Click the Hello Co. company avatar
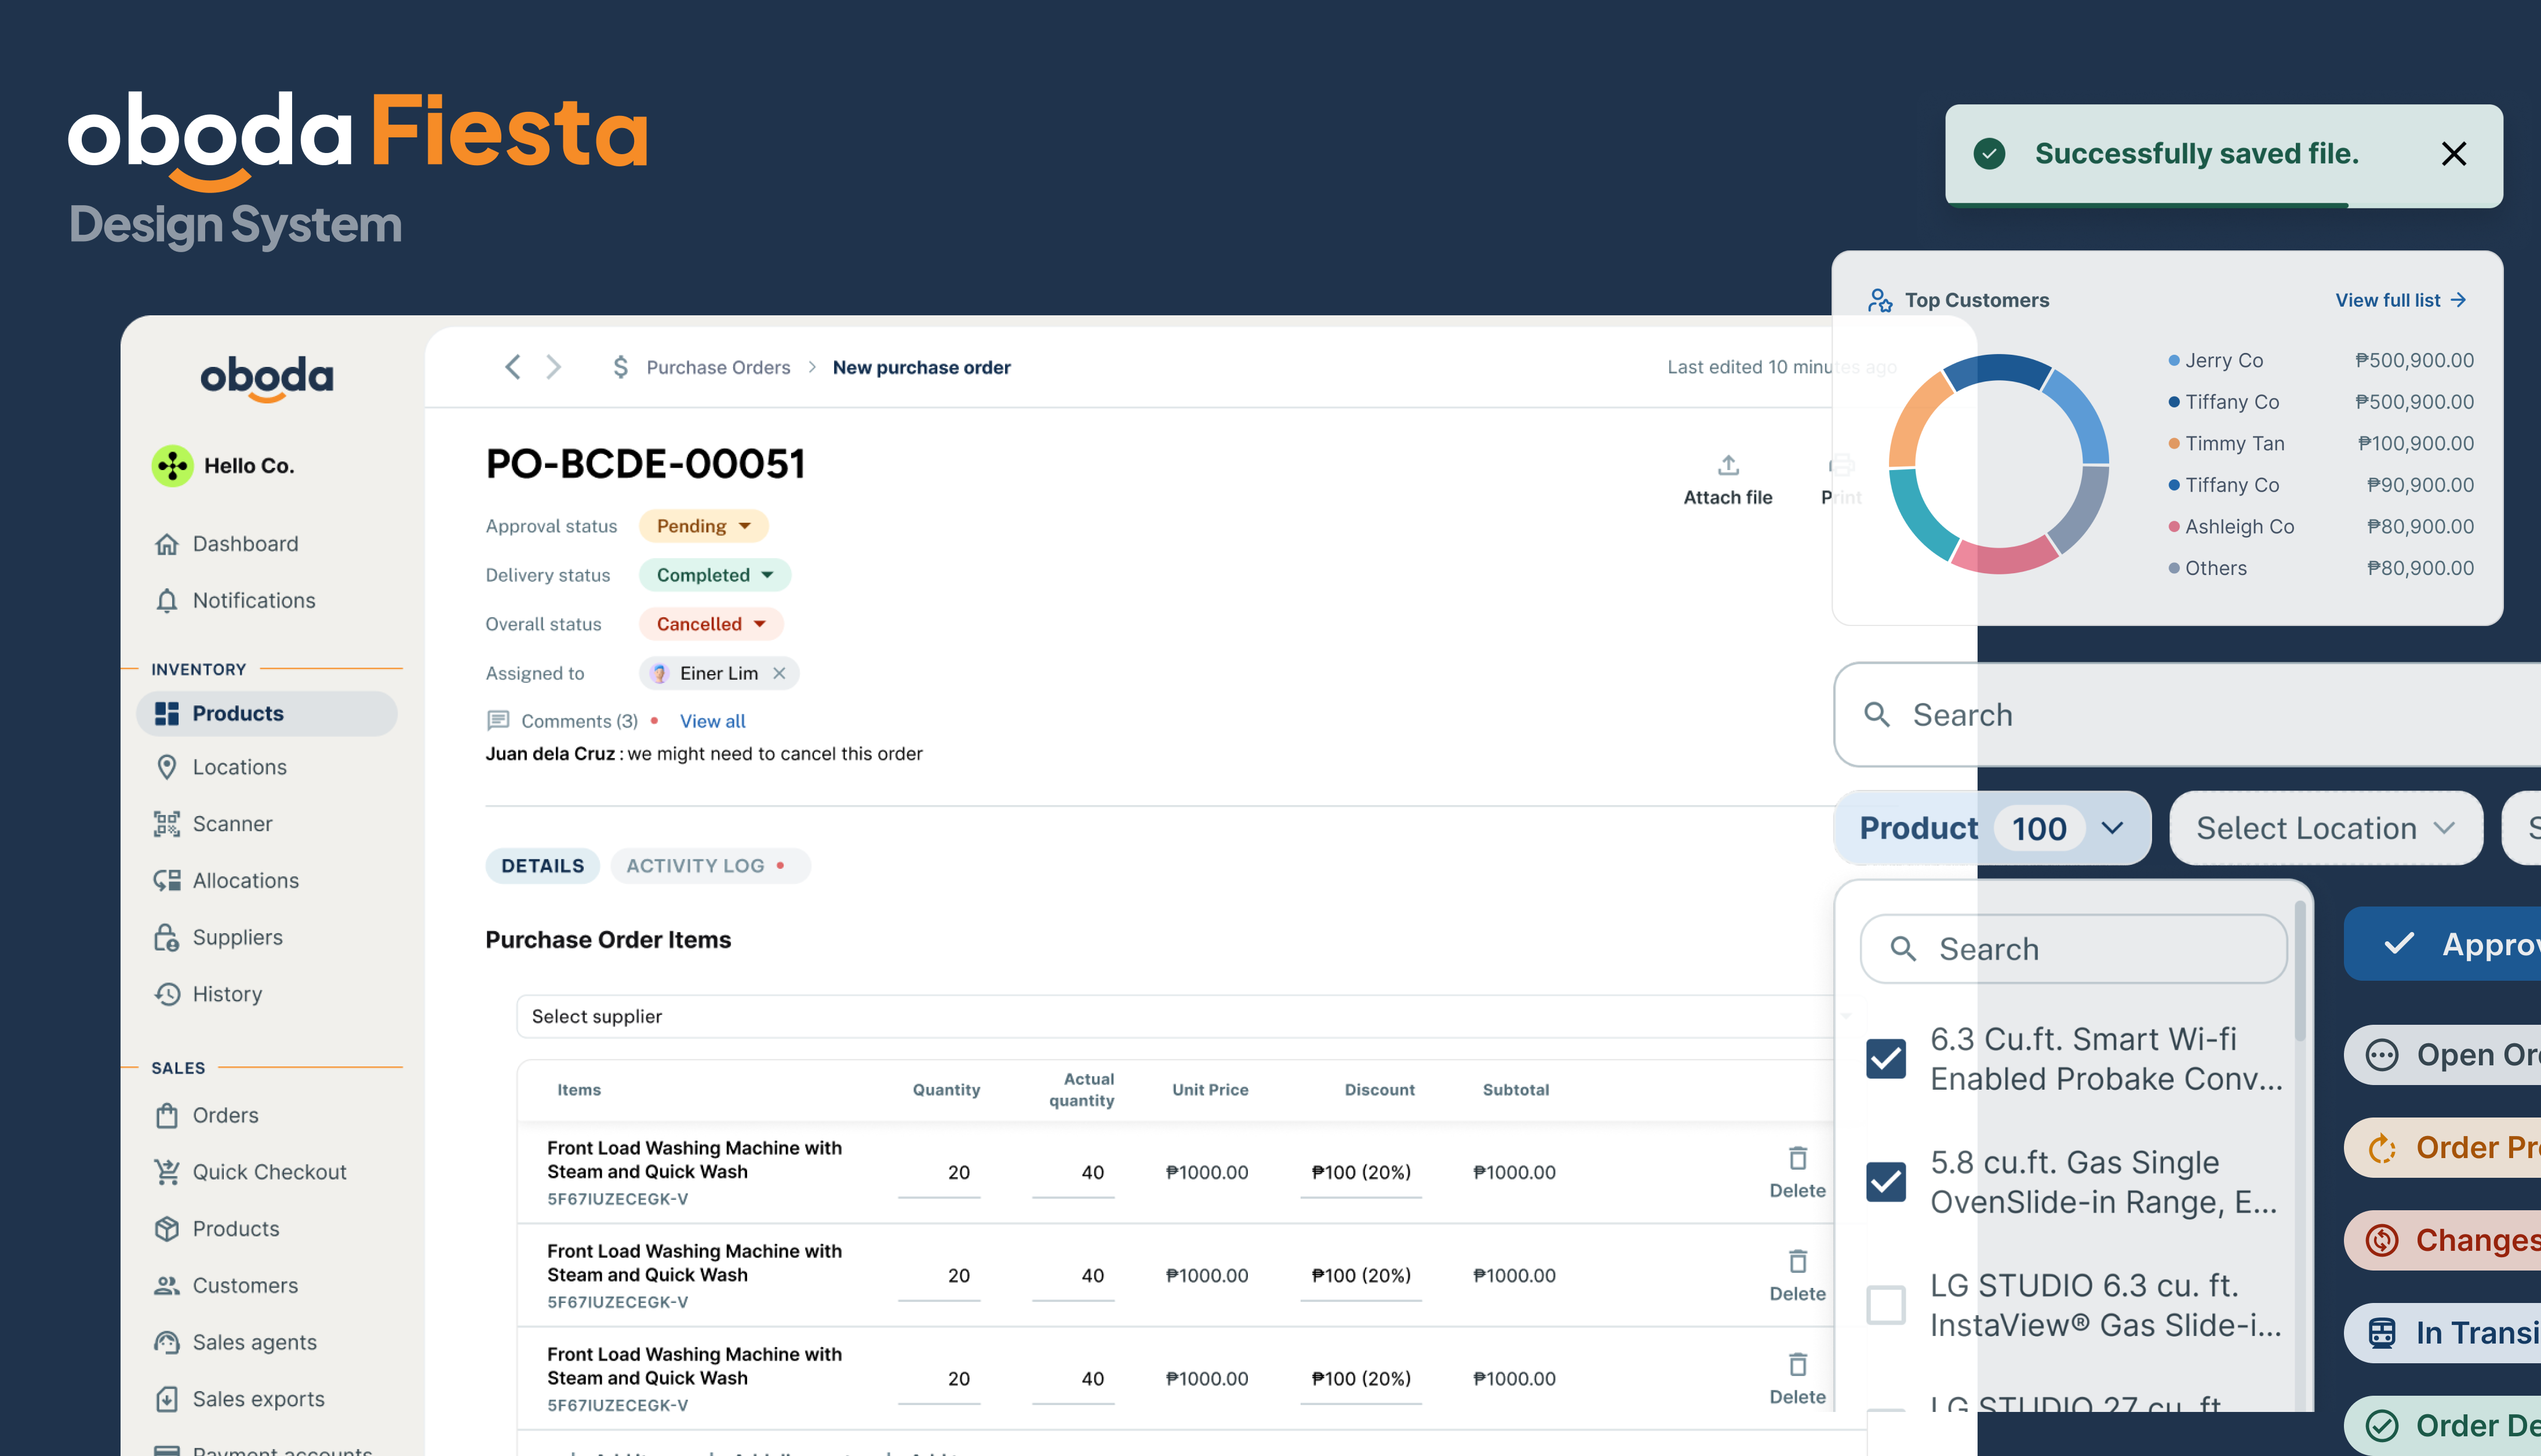This screenshot has width=2541, height=1456. click(173, 466)
